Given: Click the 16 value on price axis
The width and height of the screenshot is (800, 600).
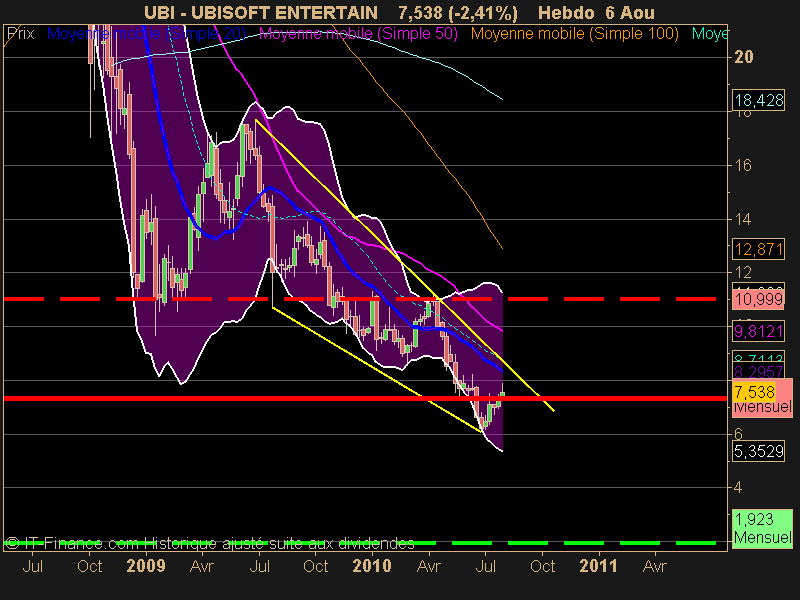Looking at the screenshot, I should [743, 165].
